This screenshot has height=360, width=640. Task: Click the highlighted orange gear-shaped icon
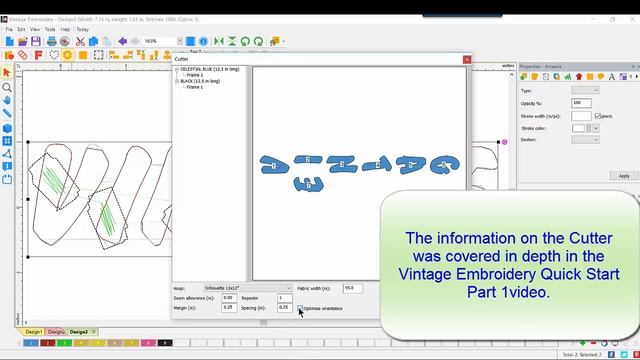click(x=68, y=55)
